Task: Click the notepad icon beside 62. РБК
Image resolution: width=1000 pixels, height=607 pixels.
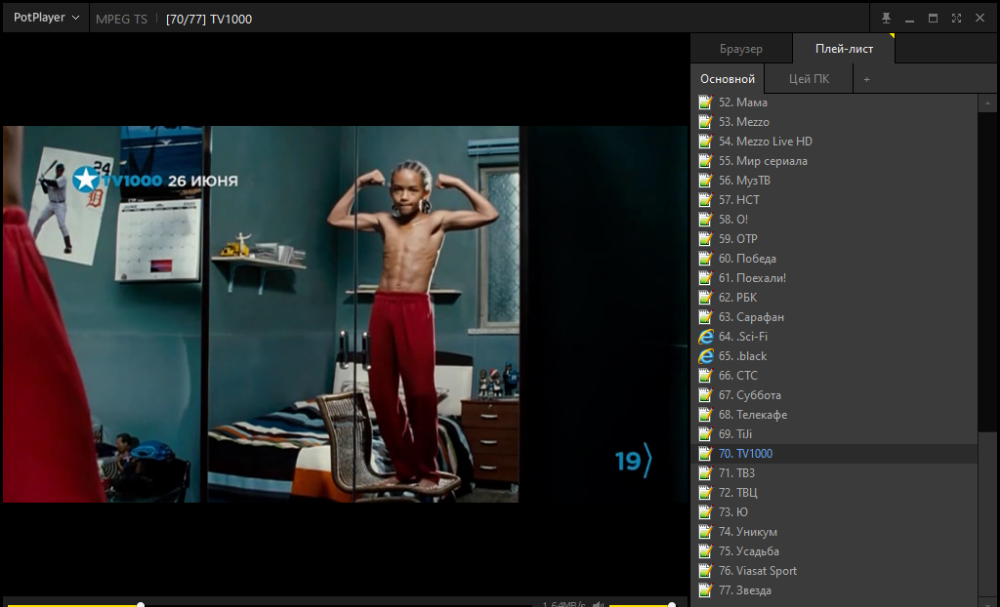Action: pyautogui.click(x=705, y=297)
